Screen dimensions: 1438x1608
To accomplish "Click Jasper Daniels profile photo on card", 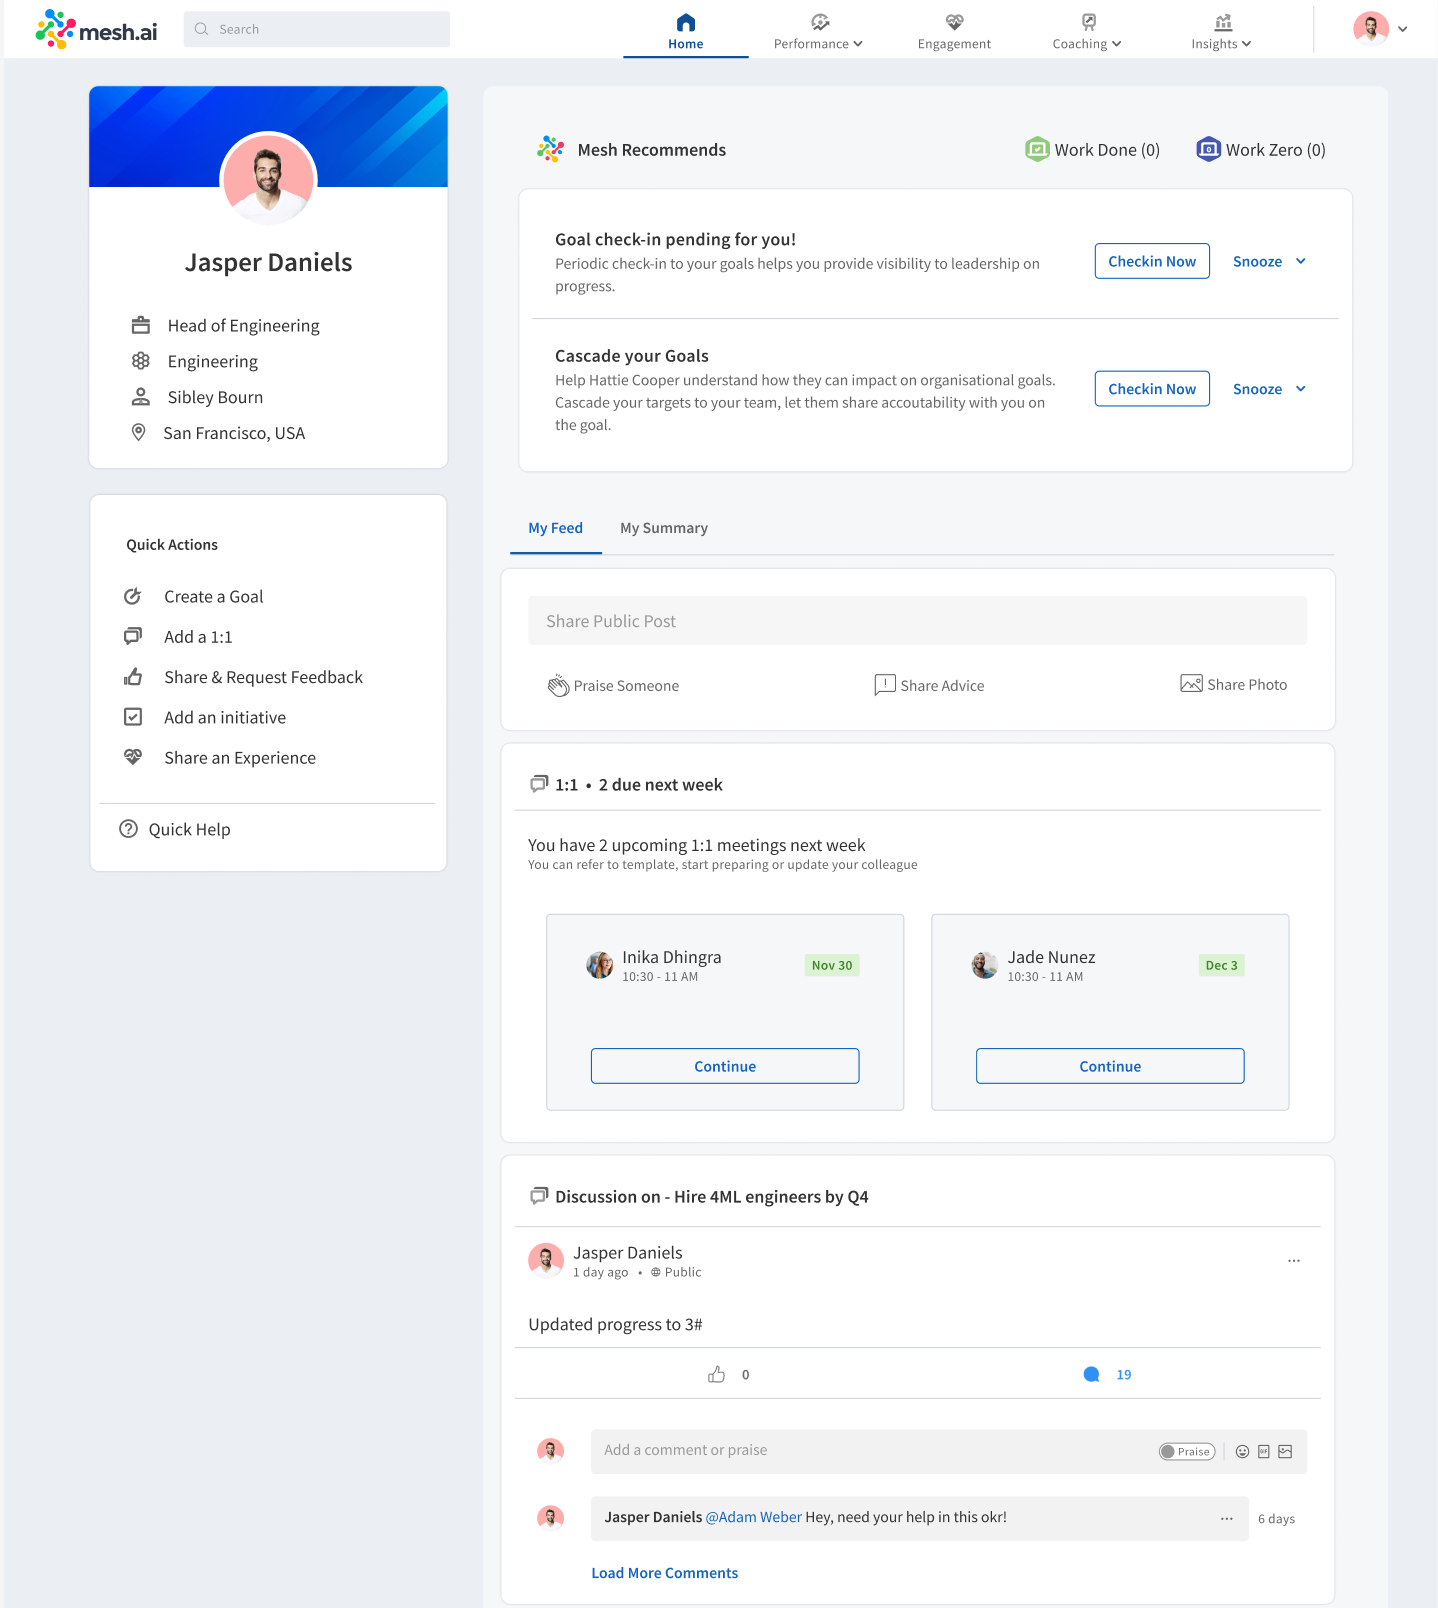I will (268, 178).
